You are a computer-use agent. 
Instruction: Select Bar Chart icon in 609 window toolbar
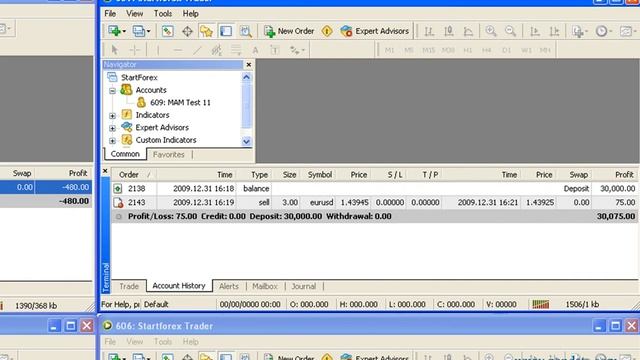pos(429,31)
